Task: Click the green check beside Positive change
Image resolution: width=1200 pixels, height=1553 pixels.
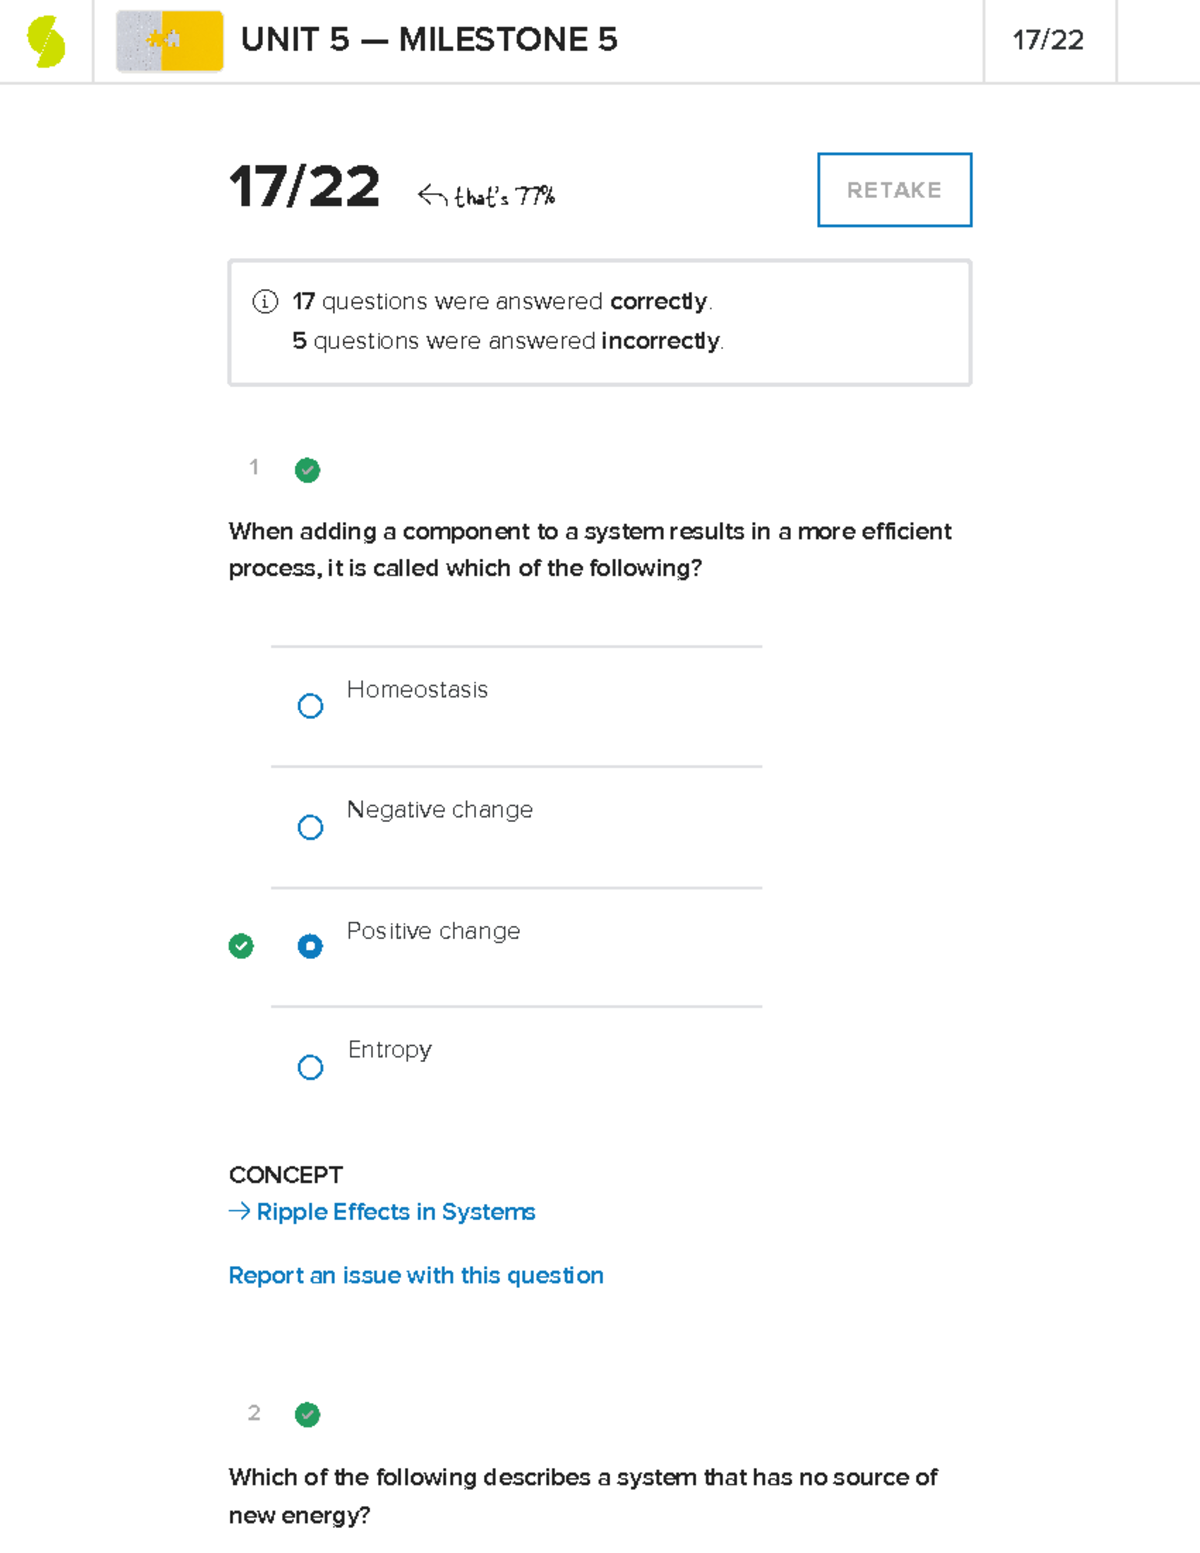Action: pyautogui.click(x=241, y=946)
